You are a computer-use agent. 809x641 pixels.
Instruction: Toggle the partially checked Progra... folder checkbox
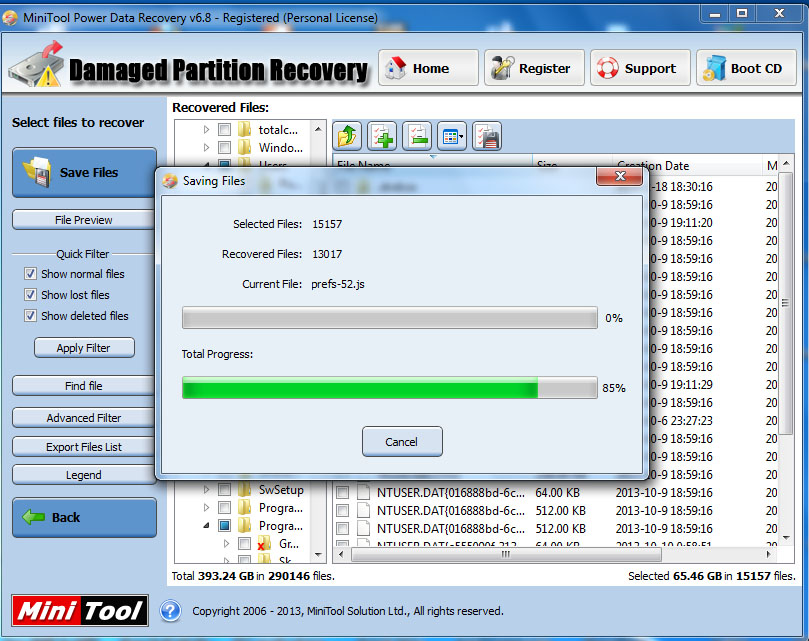[x=224, y=525]
